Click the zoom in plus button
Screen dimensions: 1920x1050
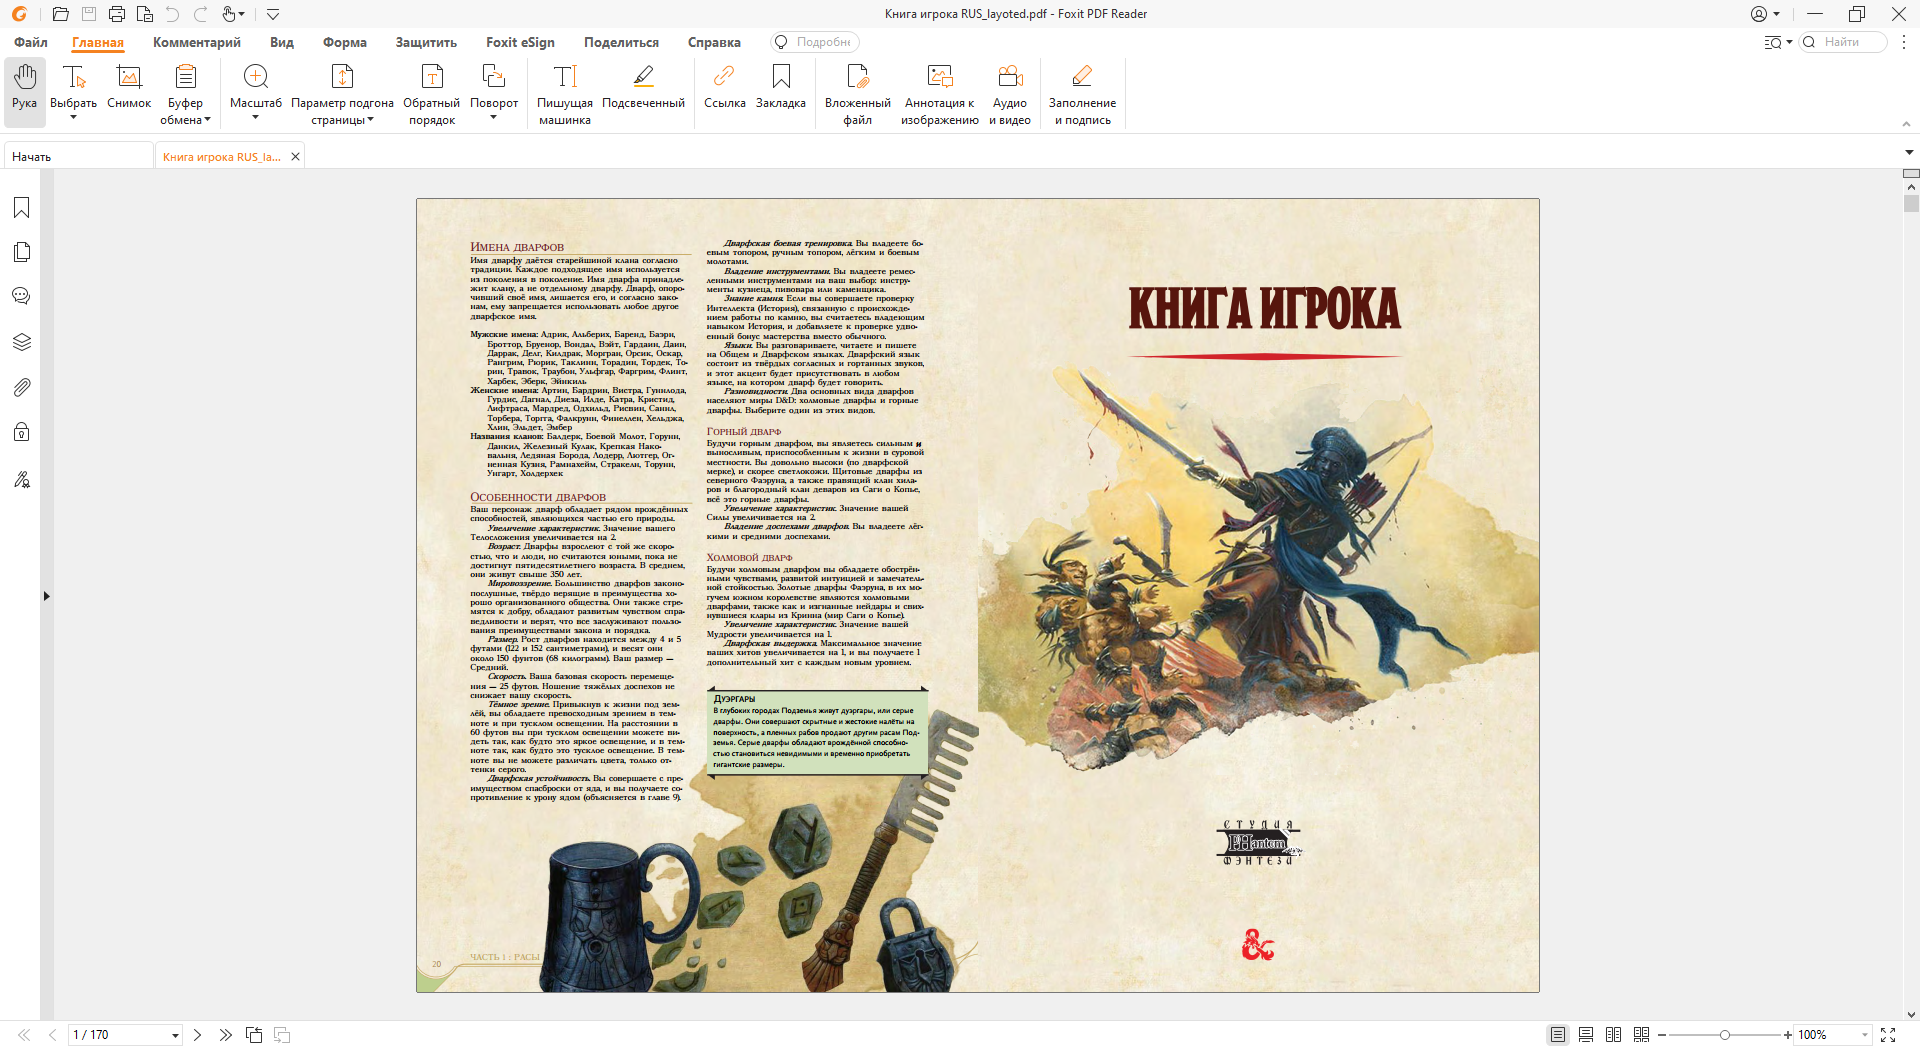pyautogui.click(x=1788, y=1035)
